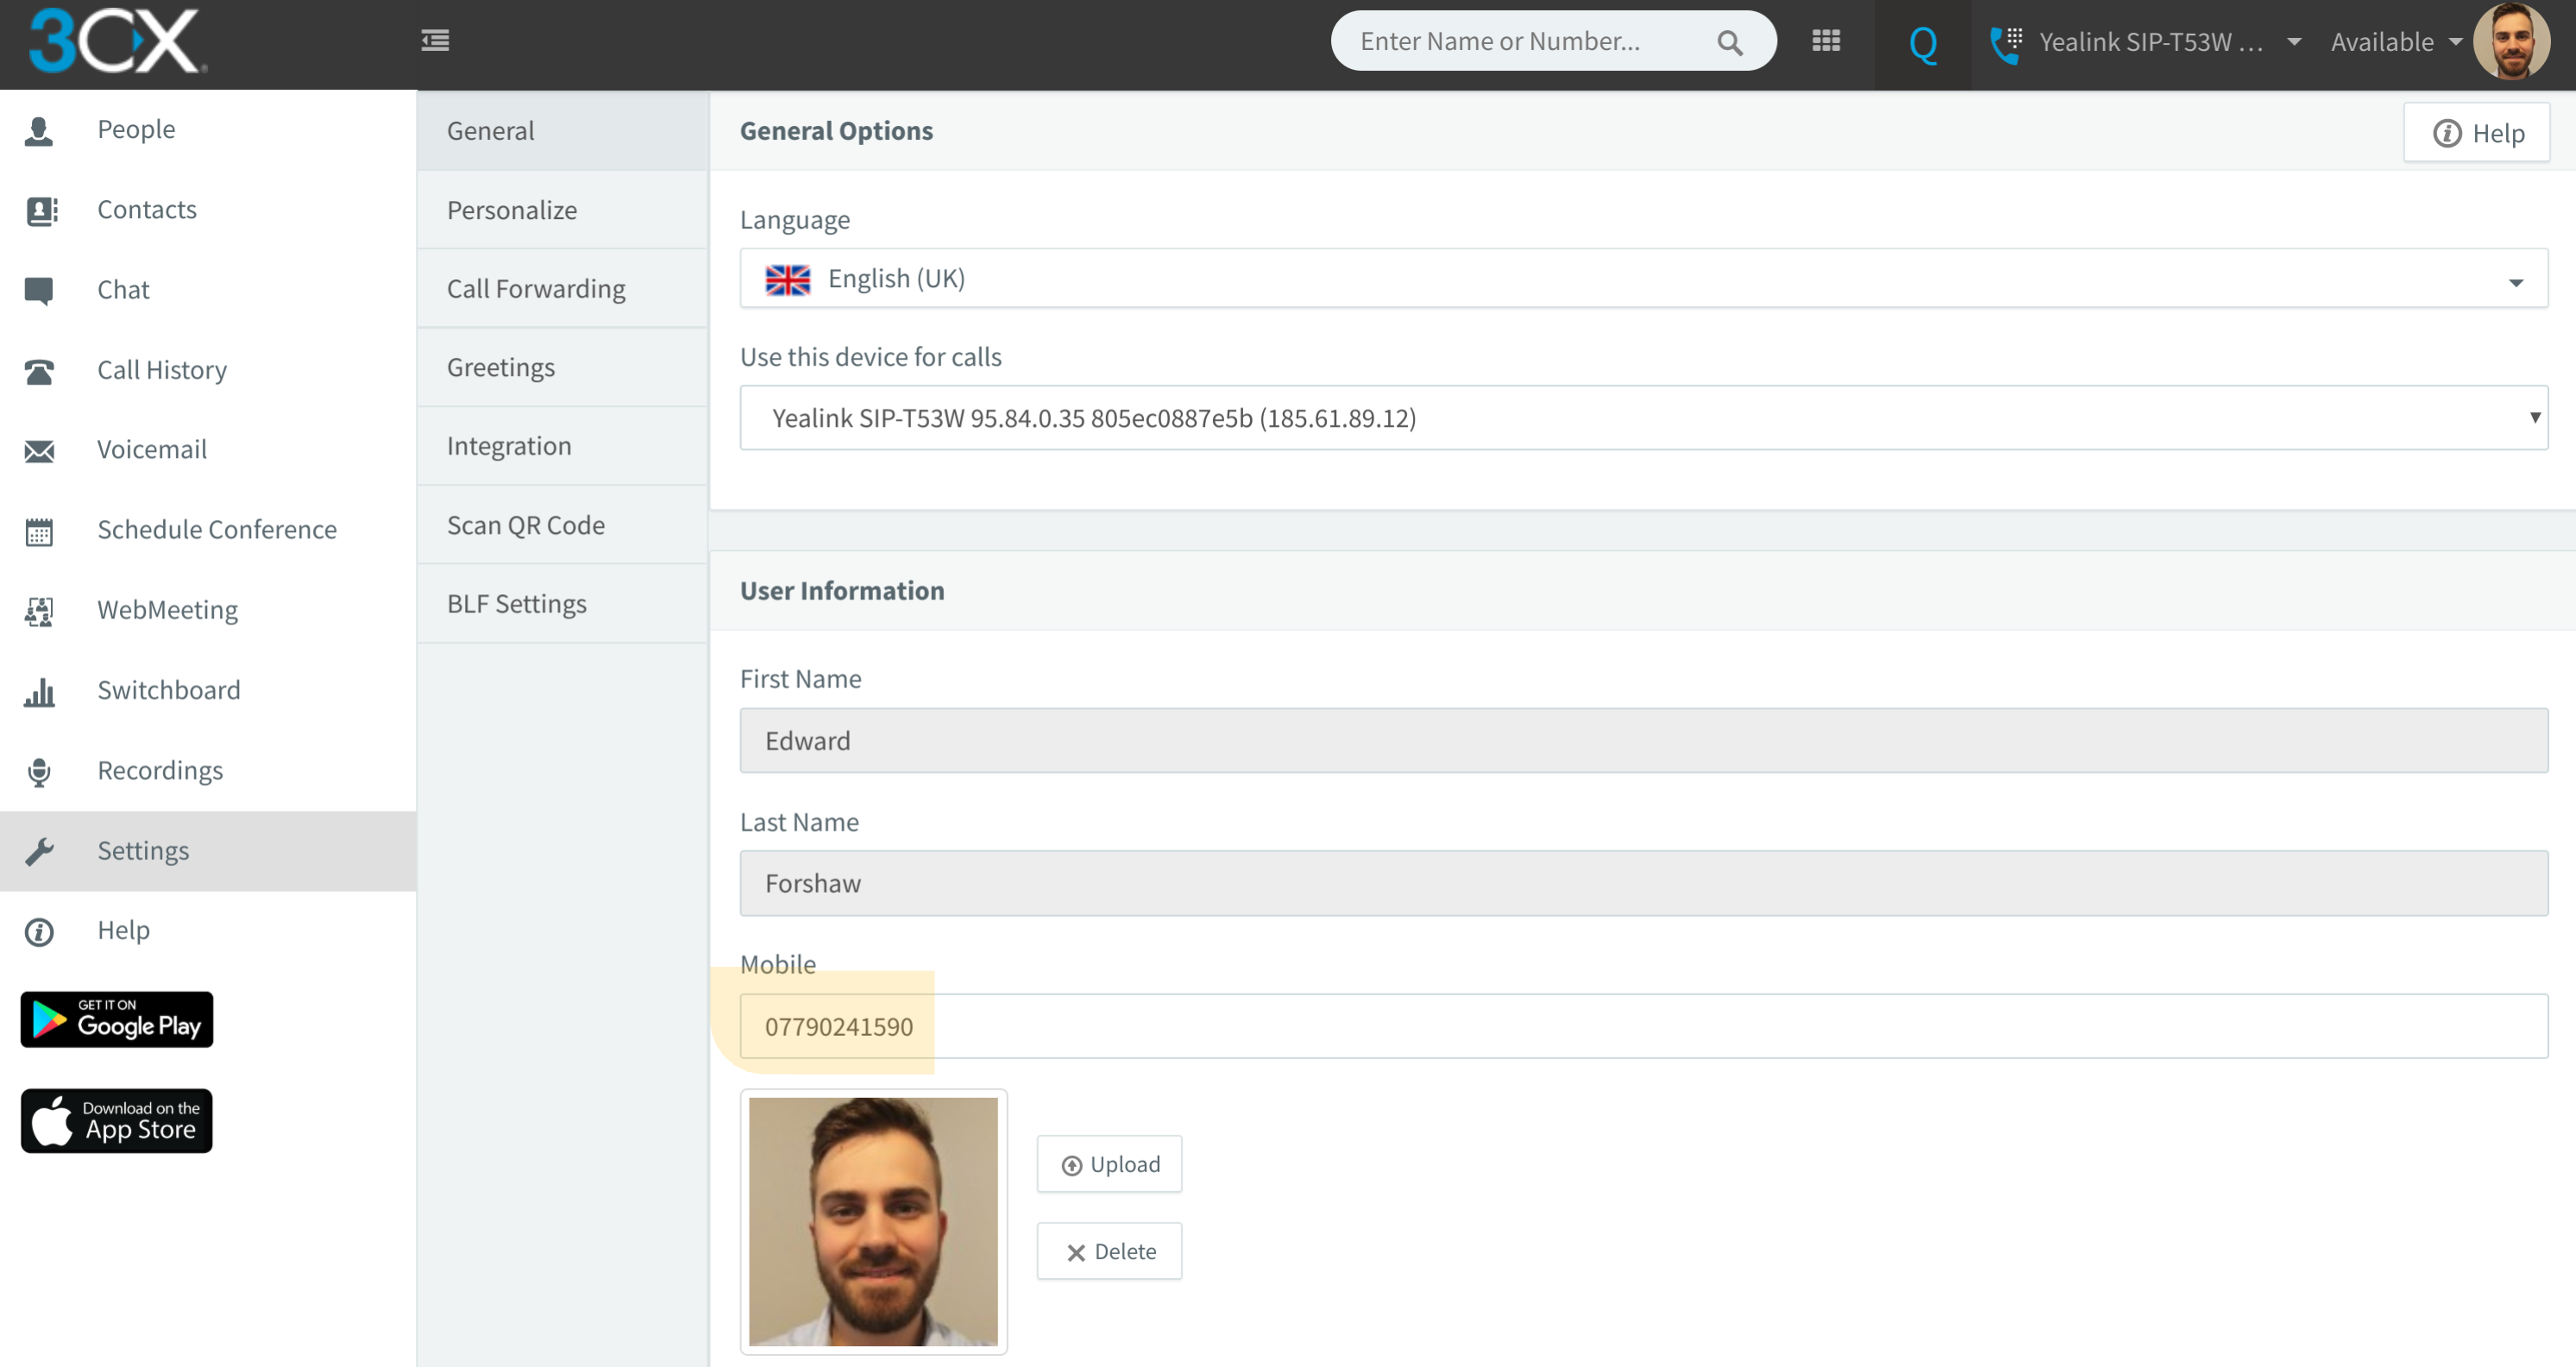Click the blue Q queue icon
This screenshot has height=1367, width=2576.
point(1922,44)
